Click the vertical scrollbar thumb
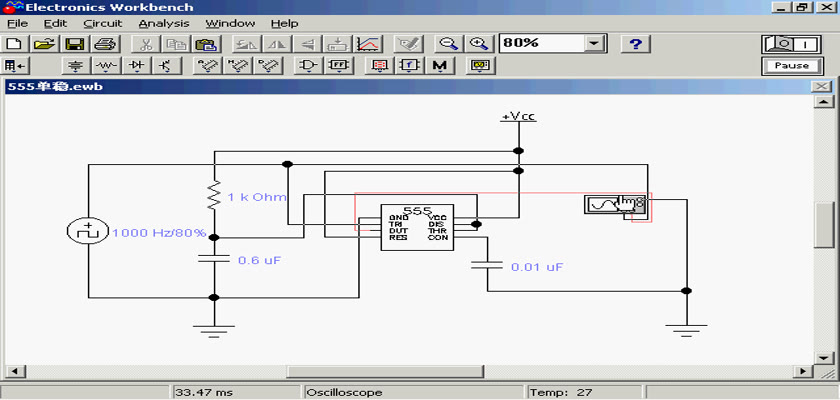Viewport: 840px width, 400px height. pos(823,224)
